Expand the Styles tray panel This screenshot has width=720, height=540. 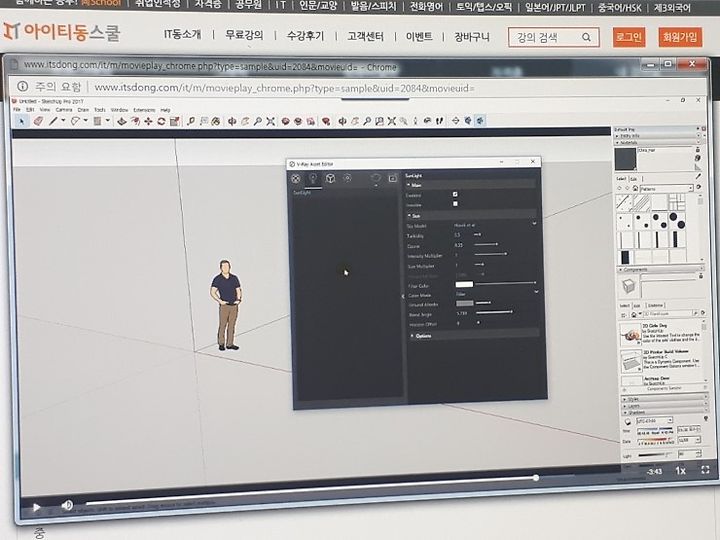664,400
